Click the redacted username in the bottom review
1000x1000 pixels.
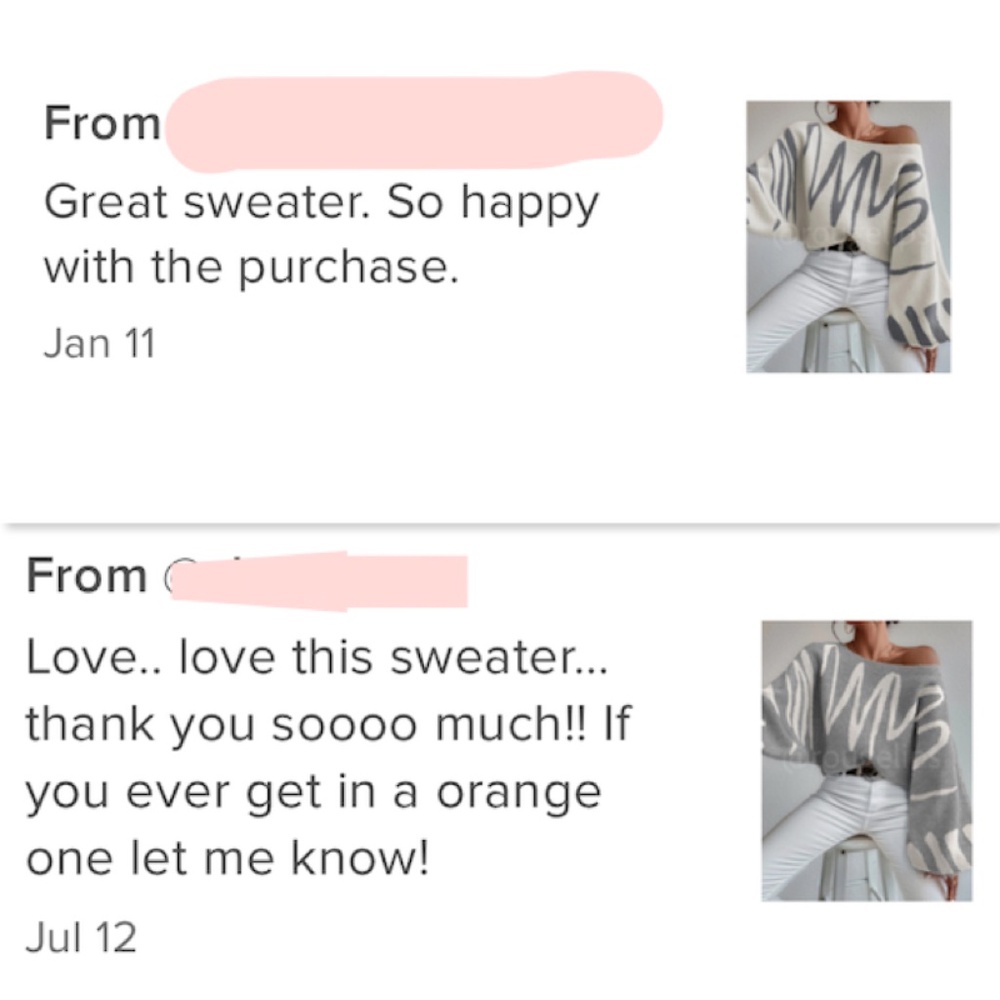coord(318,578)
